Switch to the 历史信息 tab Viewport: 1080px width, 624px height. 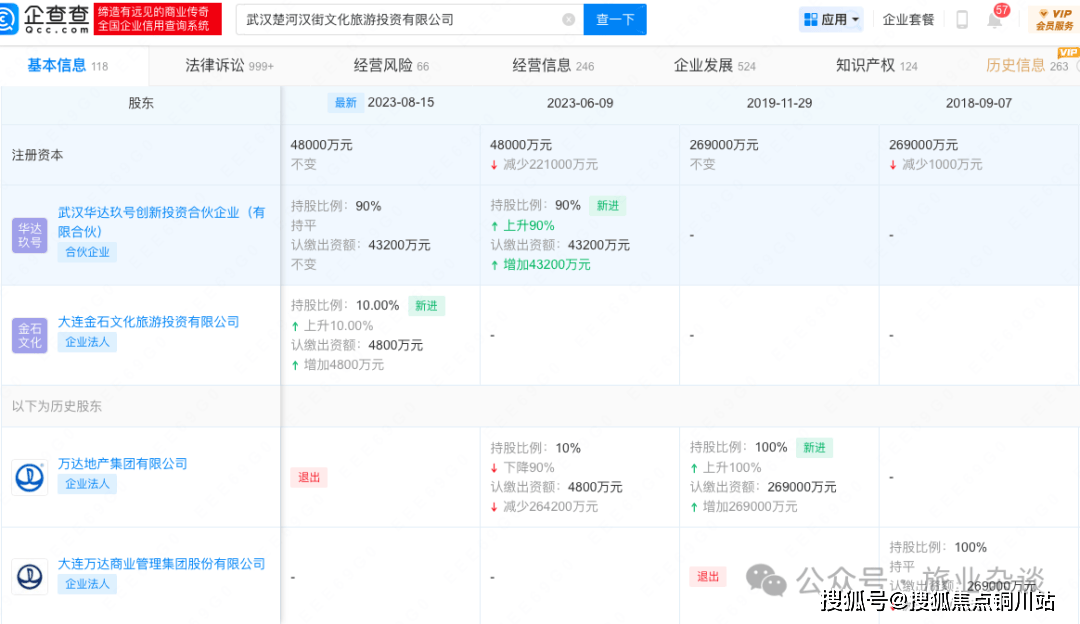1027,66
